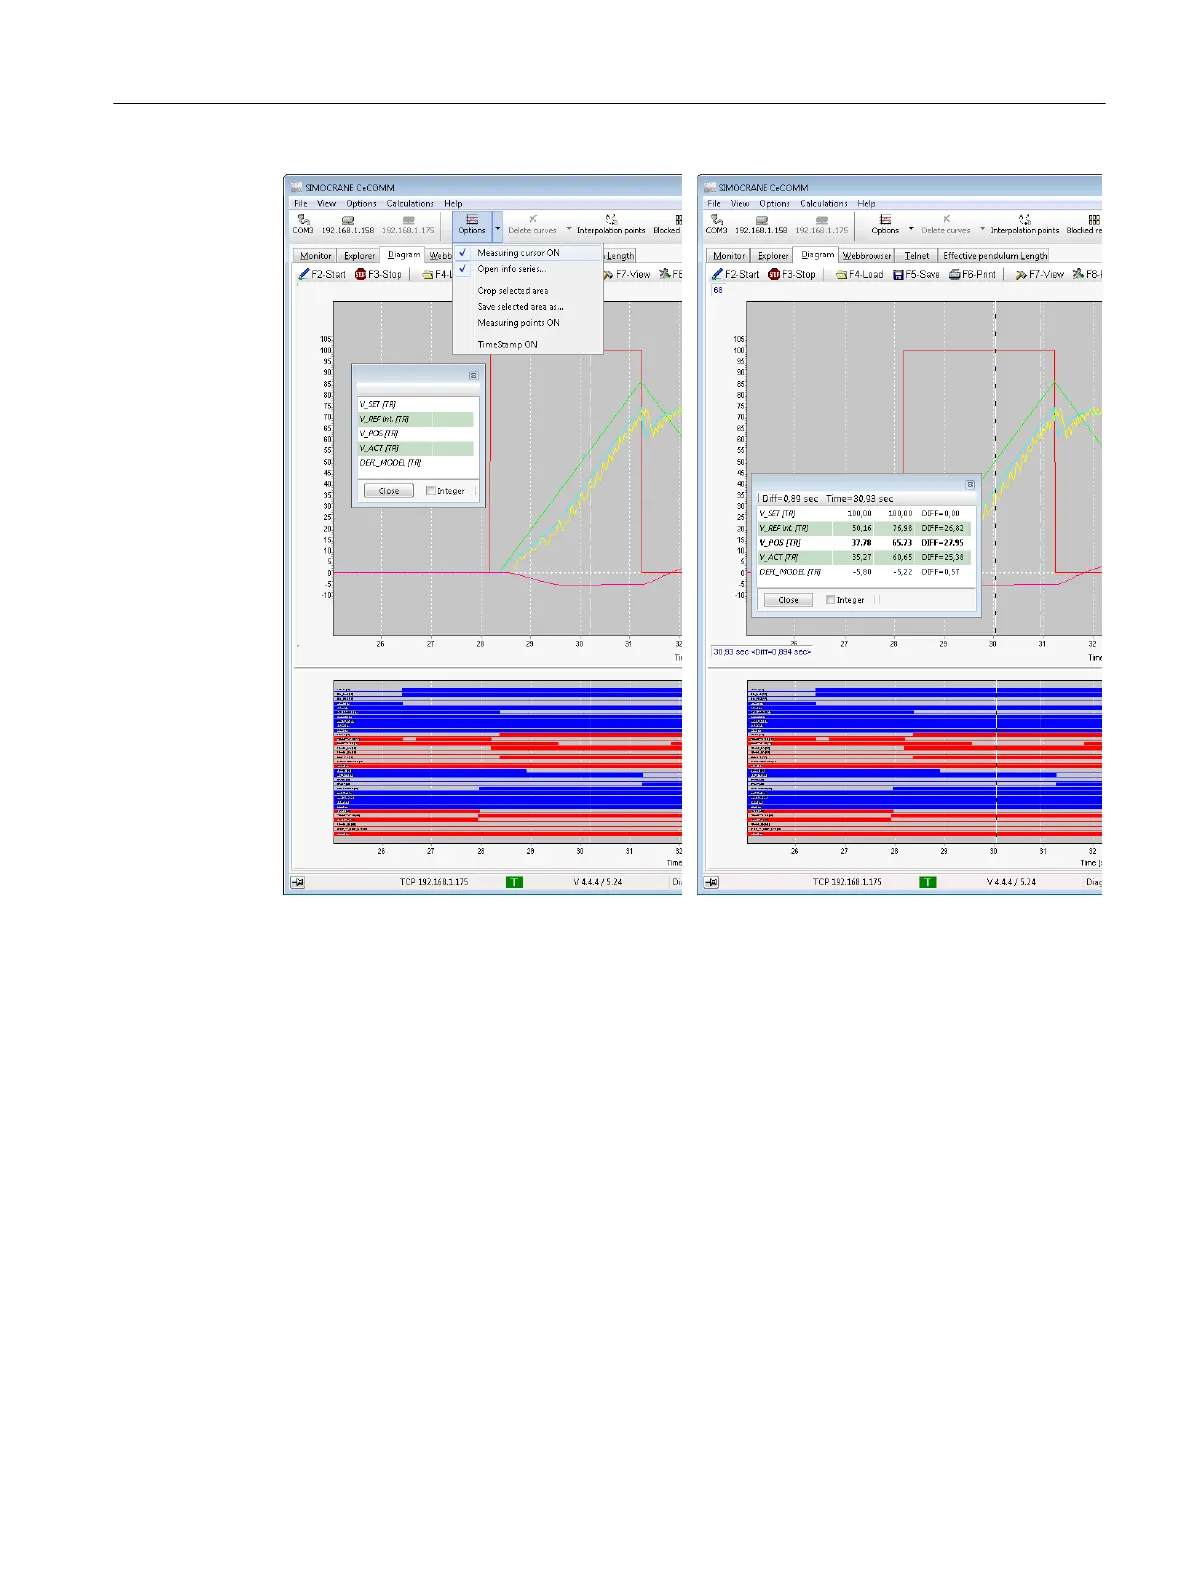Click DIFF=26,82 value in right window popup

click(942, 528)
